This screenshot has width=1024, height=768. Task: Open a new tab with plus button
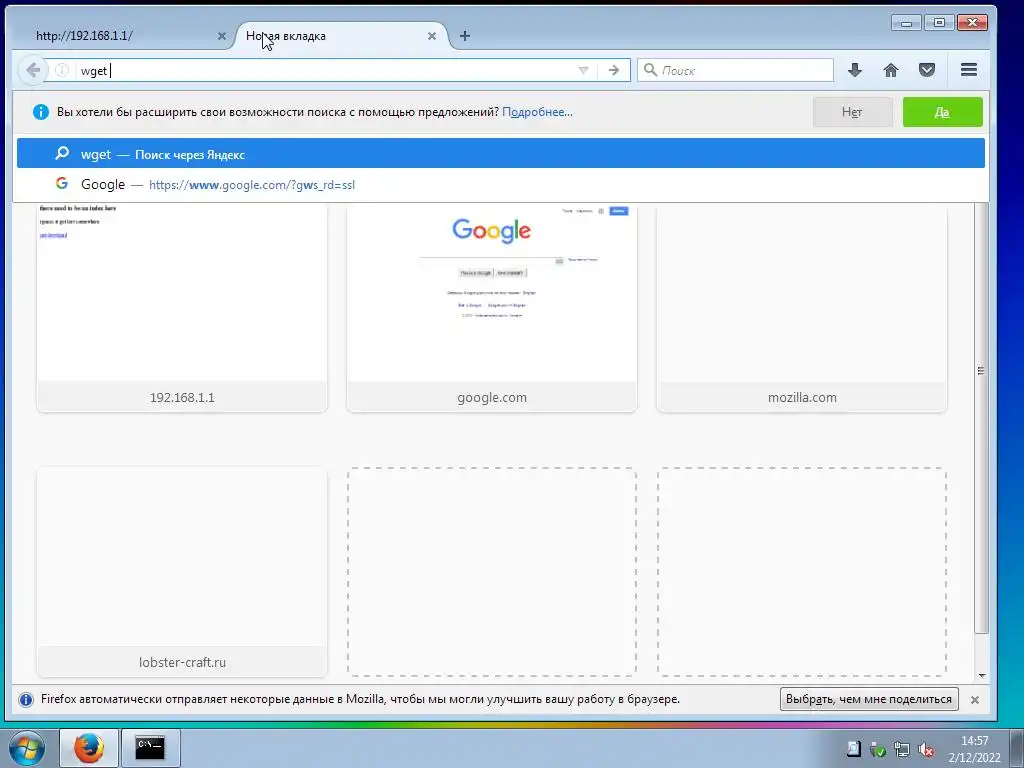tap(464, 36)
